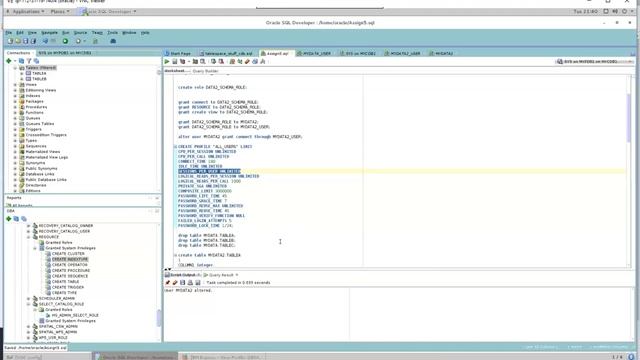Screen dimensions: 640x360
Task: Select Public Synonyms in Connections tree
Action: click(41, 169)
